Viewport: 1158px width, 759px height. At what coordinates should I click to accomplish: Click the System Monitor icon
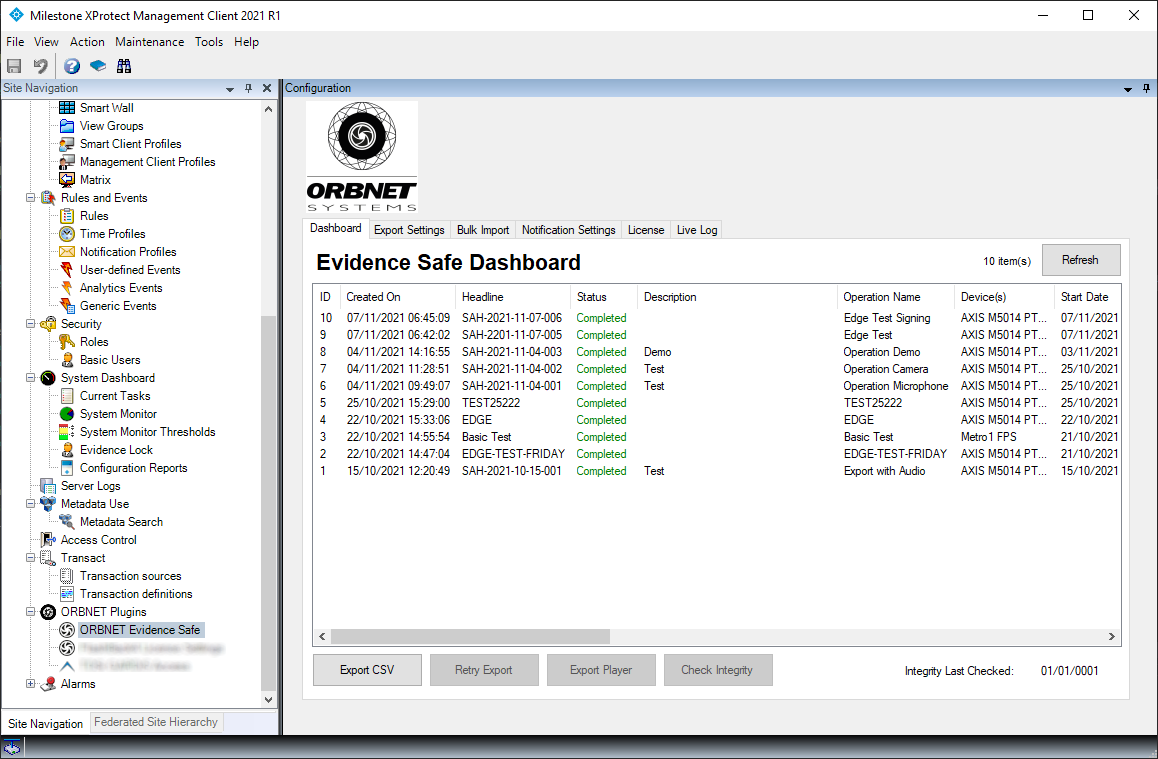tap(67, 414)
